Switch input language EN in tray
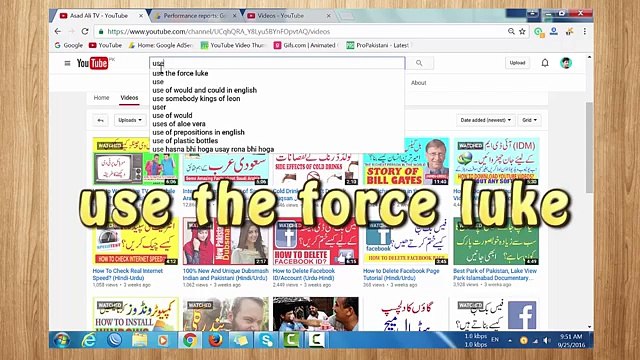 495,340
